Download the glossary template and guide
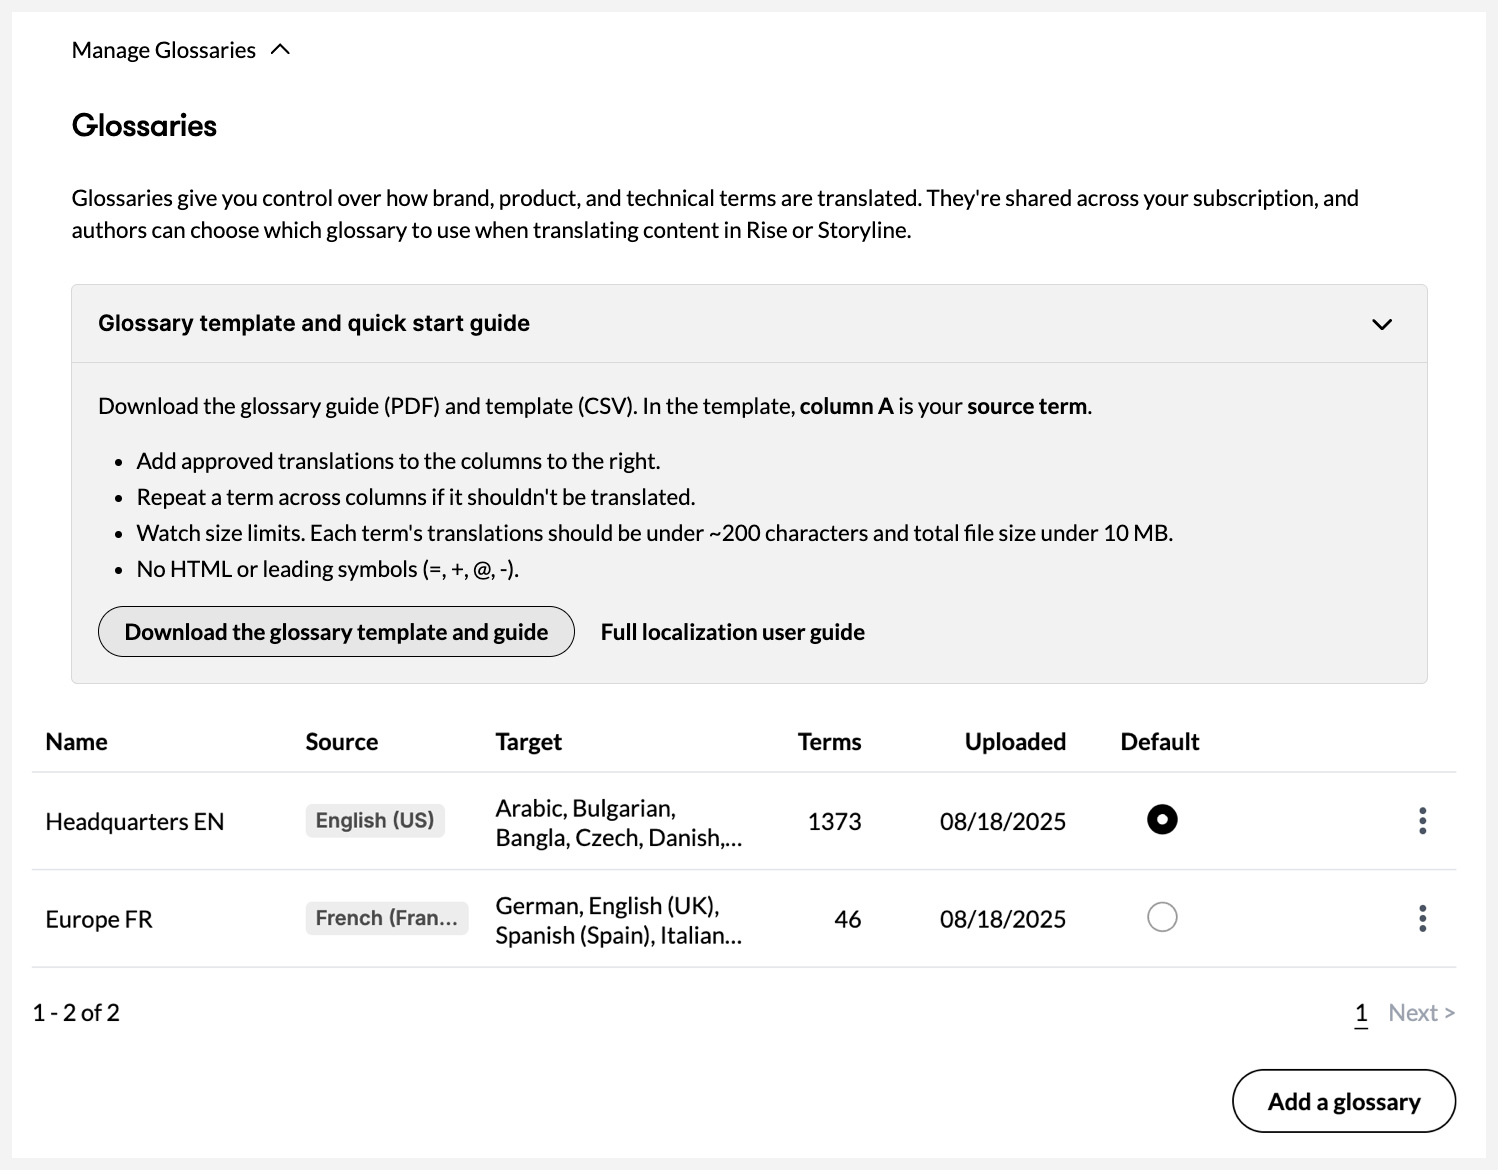The height and width of the screenshot is (1170, 1498). [336, 632]
